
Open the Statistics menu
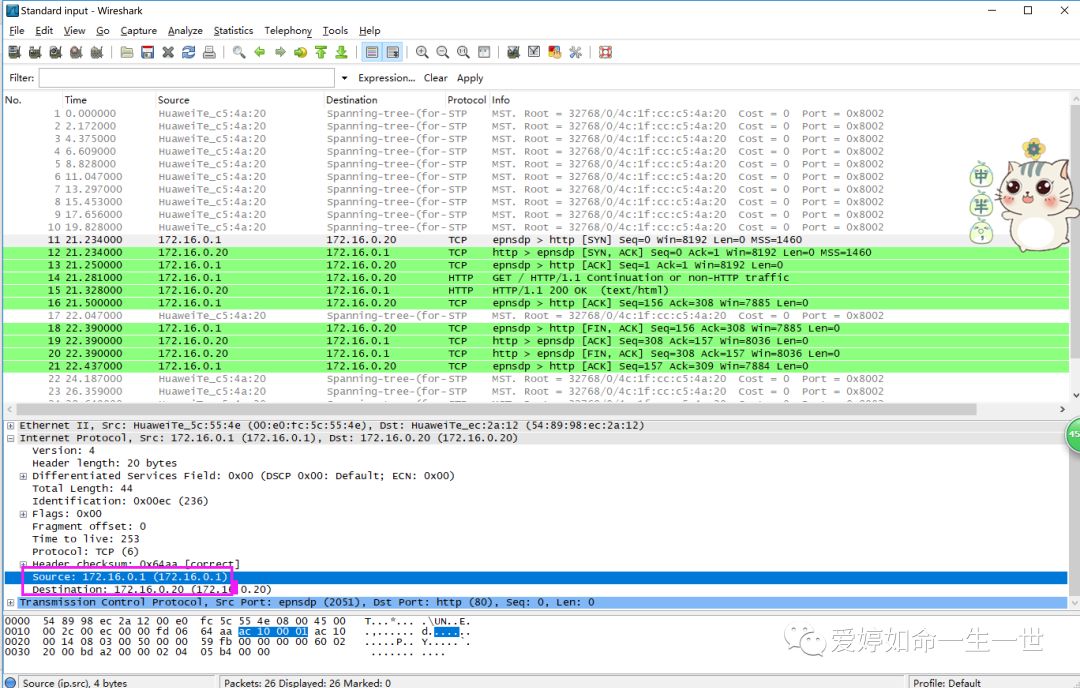[233, 30]
